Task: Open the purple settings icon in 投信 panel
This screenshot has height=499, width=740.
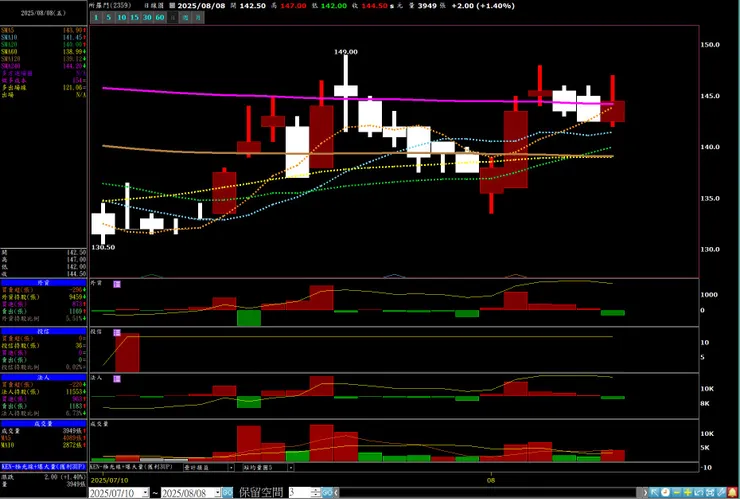Action: coord(117,332)
